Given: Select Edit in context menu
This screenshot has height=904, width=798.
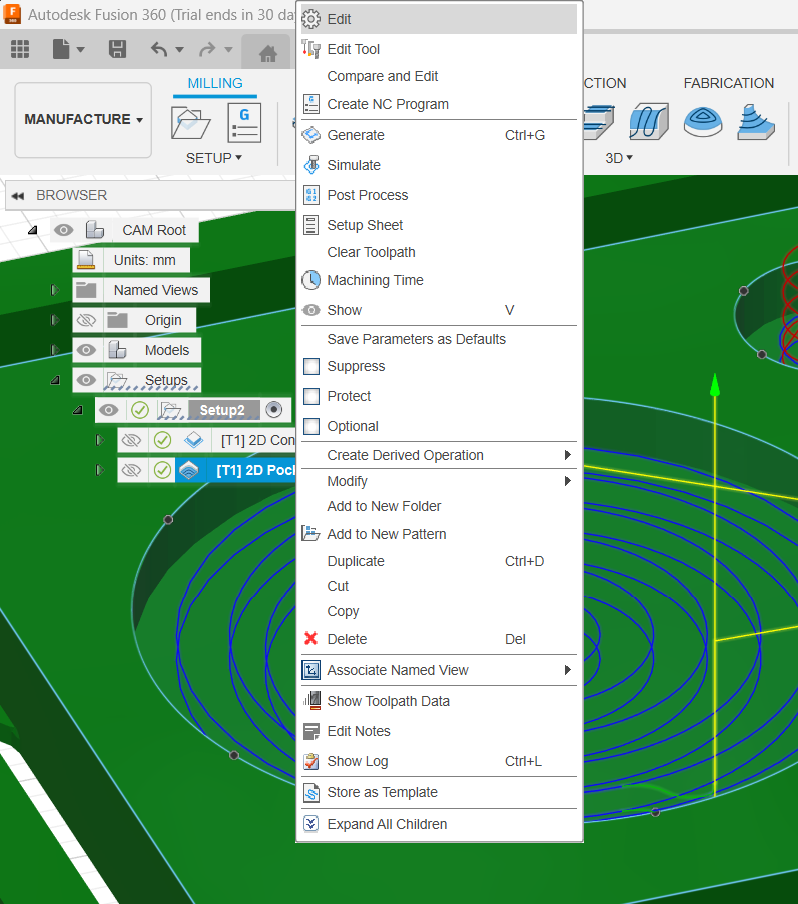Looking at the screenshot, I should point(439,19).
